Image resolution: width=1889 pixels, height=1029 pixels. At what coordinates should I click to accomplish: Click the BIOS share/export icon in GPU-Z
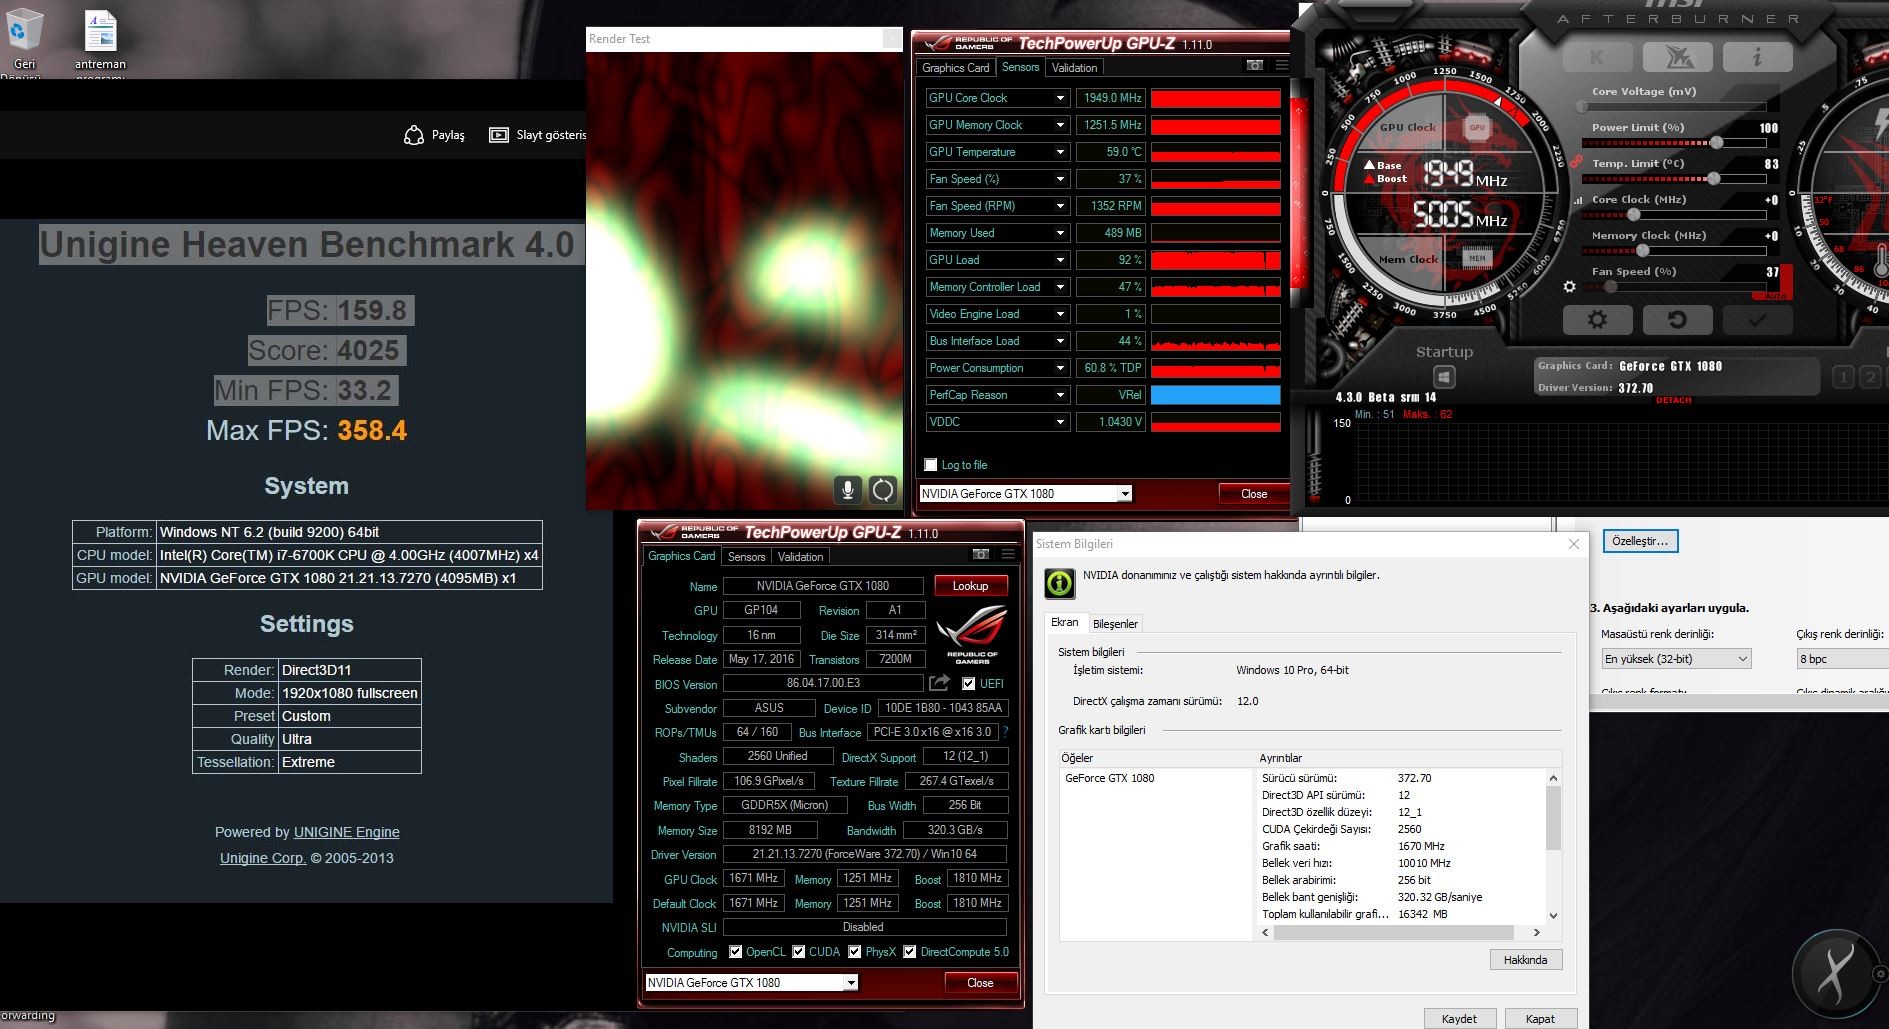pos(939,683)
